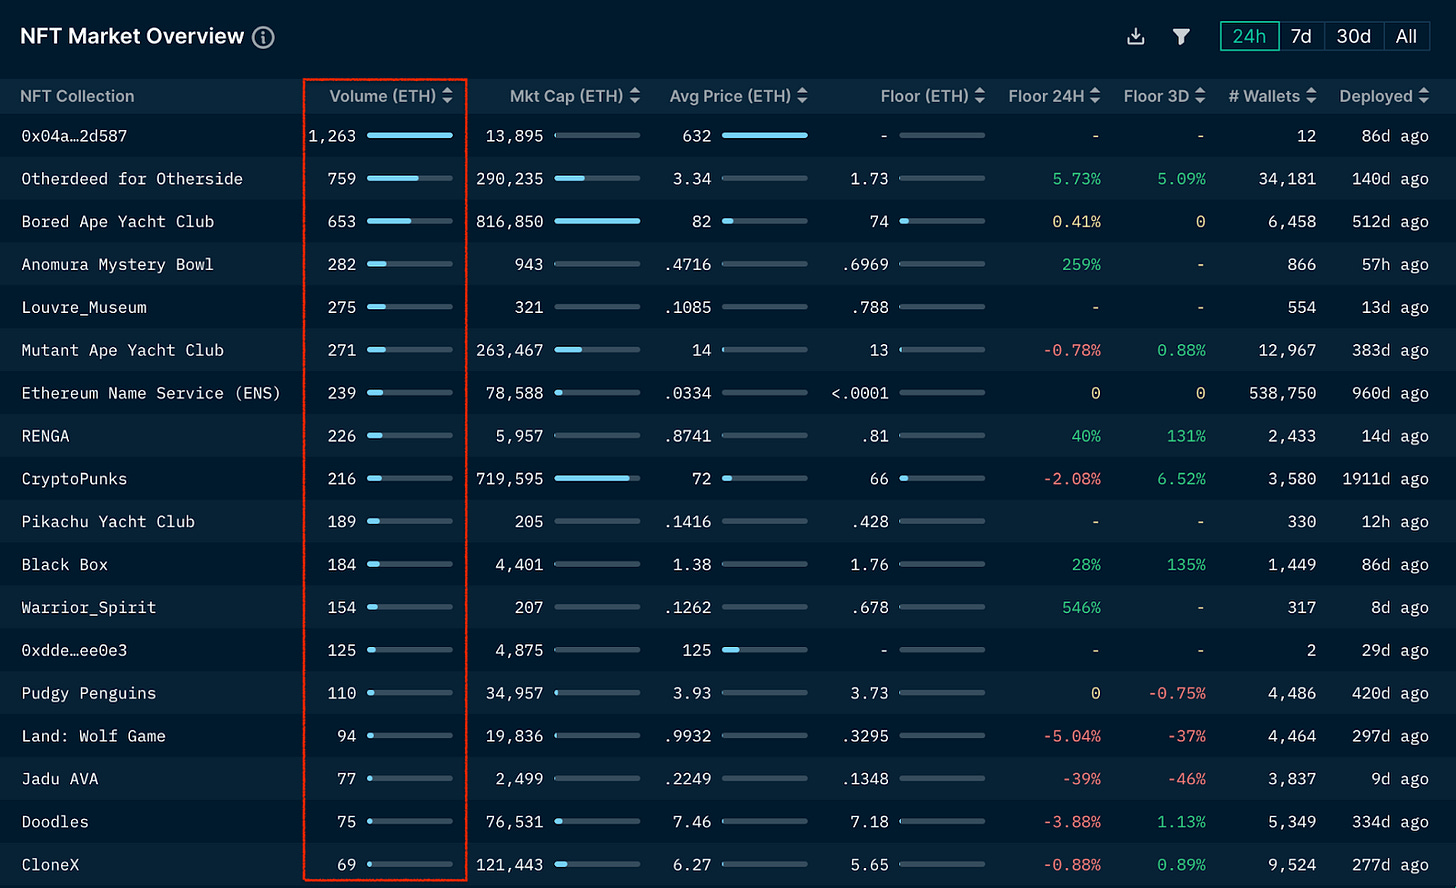Click the 7.46 average price value
1456x888 pixels.
click(692, 823)
